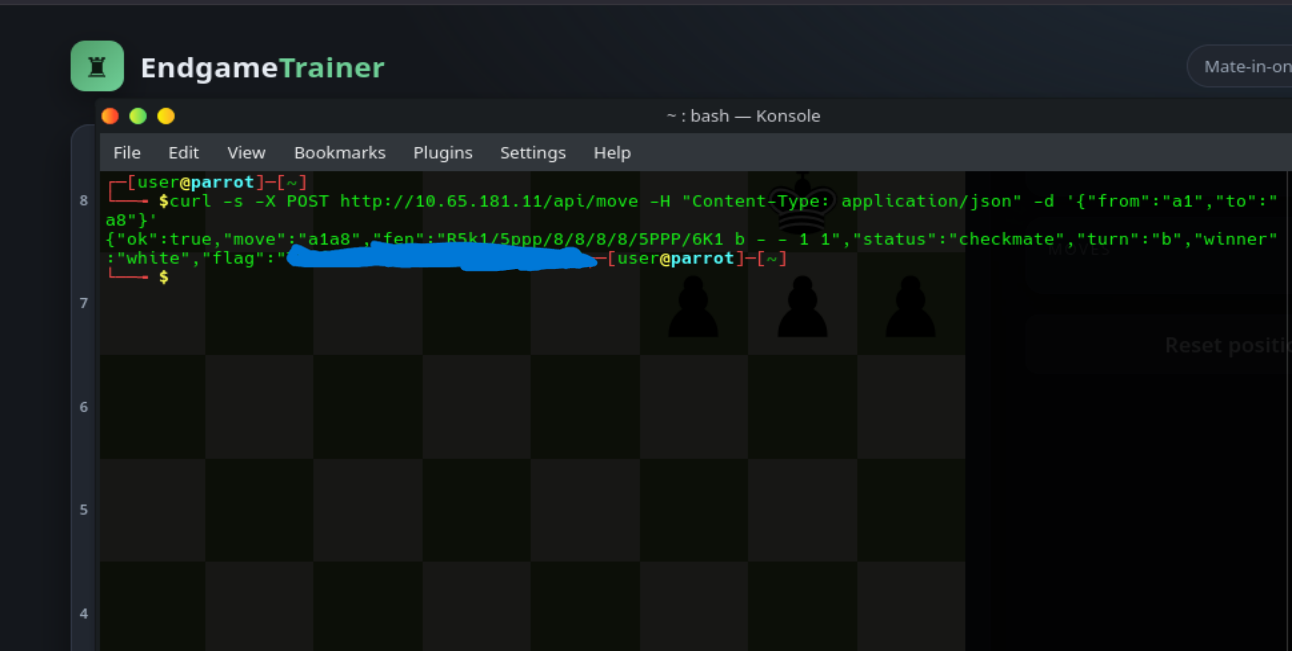Click the rank 4 label beside the board
Viewport: 1292px width, 651px height.
84,614
